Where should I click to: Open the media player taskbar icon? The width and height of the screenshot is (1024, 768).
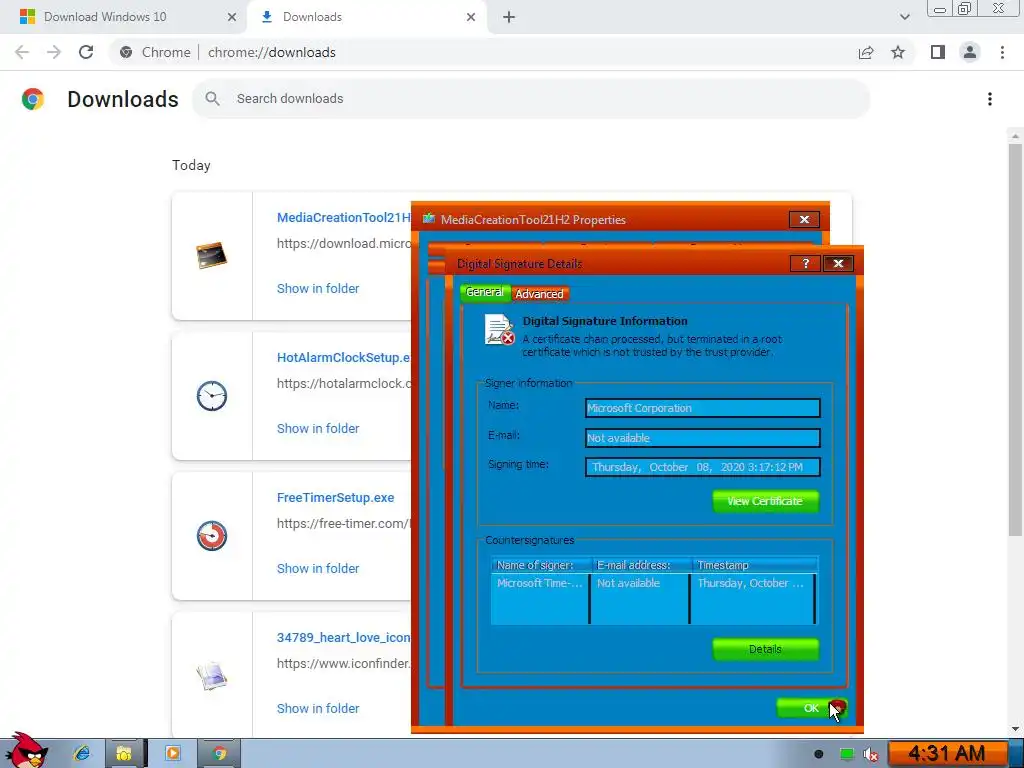click(172, 754)
